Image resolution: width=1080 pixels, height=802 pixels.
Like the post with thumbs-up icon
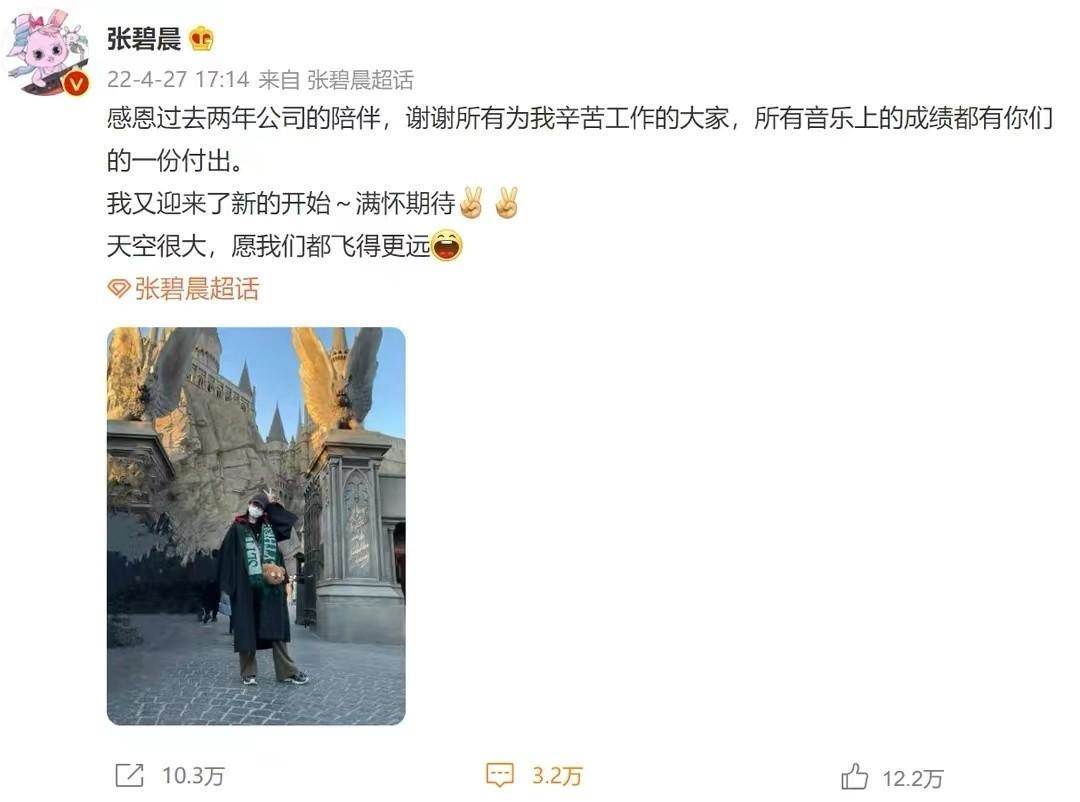(855, 777)
